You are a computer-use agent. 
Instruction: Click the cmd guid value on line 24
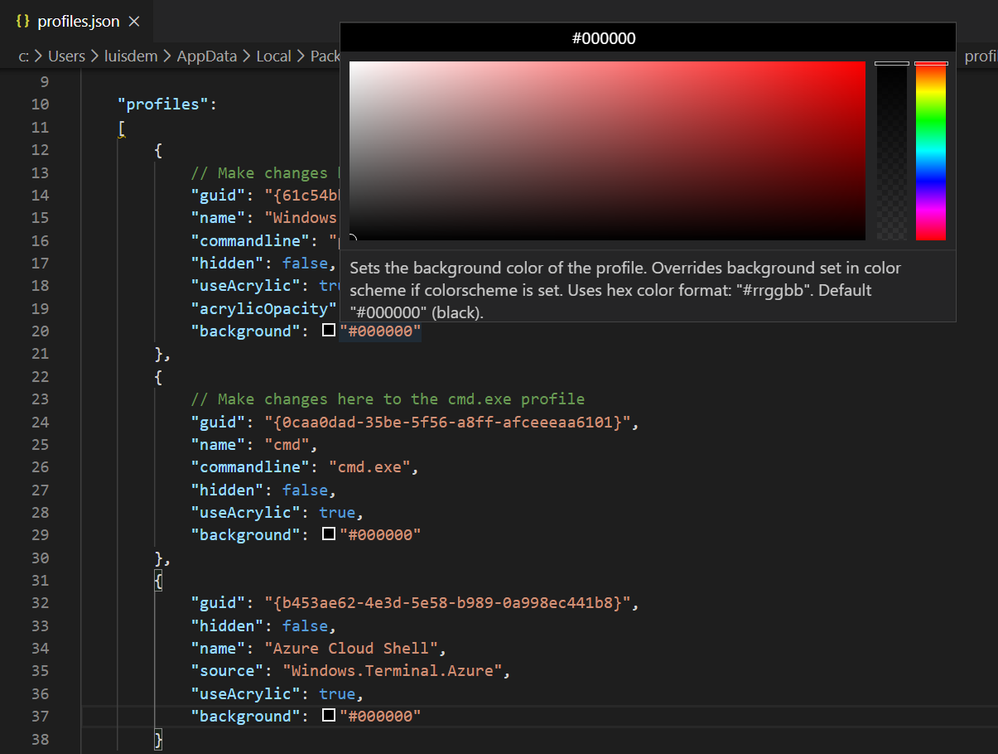(x=447, y=422)
